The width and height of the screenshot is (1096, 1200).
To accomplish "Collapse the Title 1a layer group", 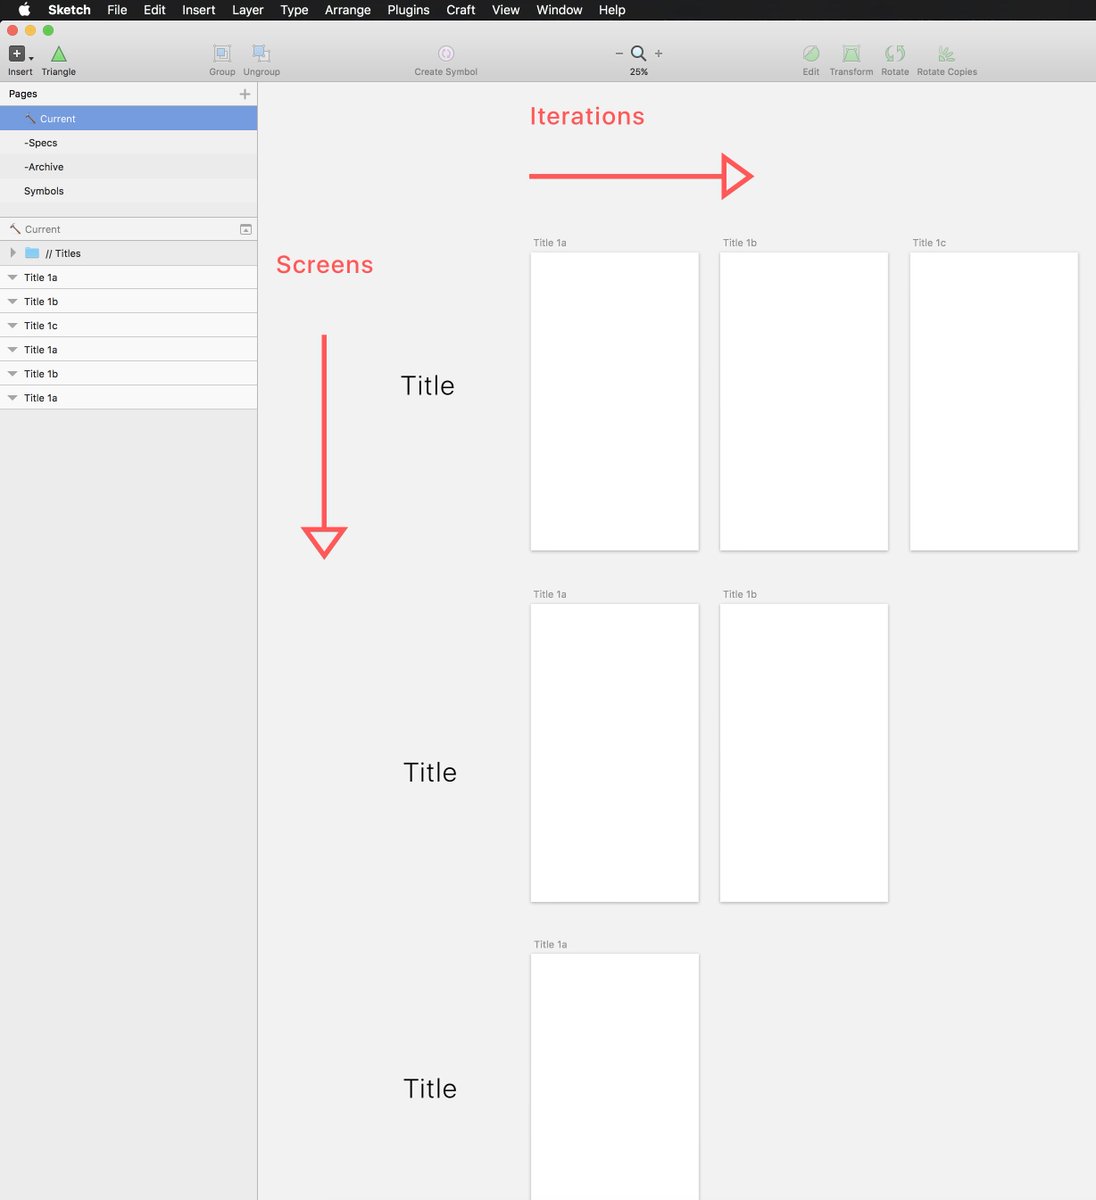I will tap(11, 277).
